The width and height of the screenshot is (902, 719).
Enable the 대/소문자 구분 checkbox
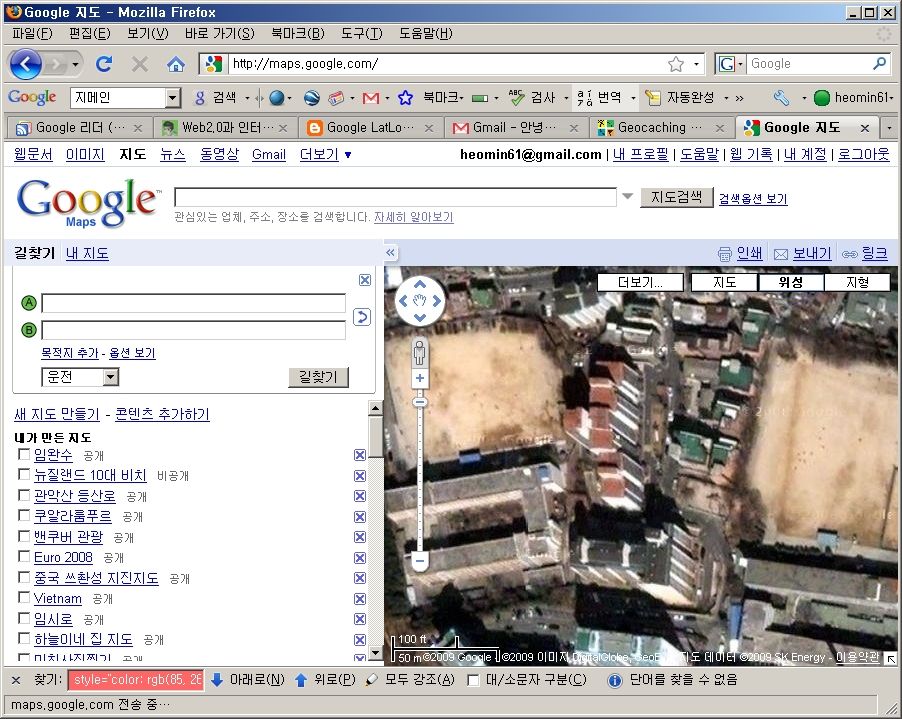tap(473, 681)
